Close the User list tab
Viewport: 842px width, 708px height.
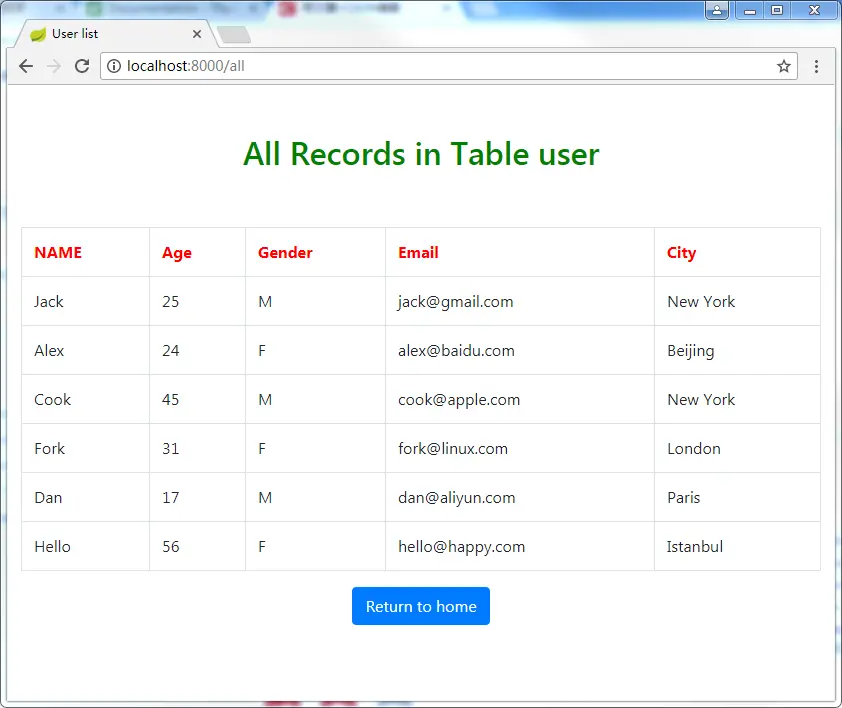click(197, 34)
